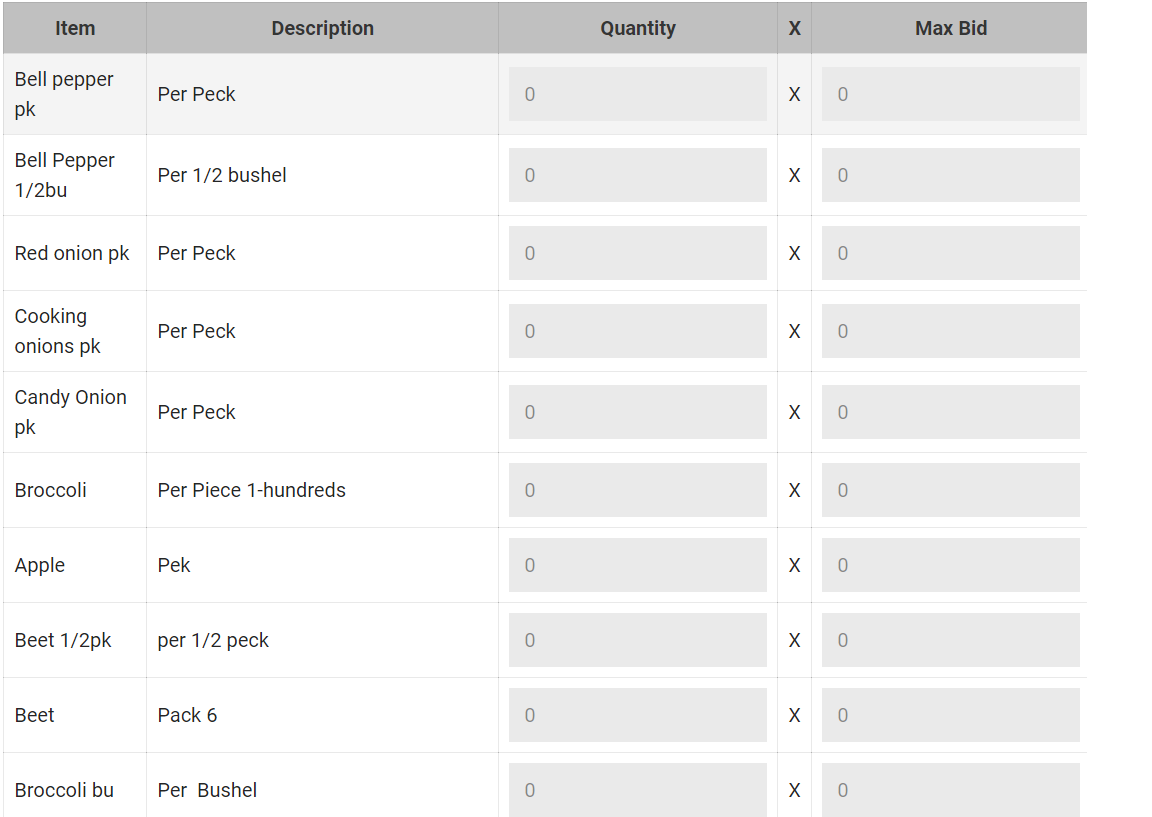Focus Quantity input in Broccoli Per Piece row
This screenshot has width=1152, height=817.
tap(637, 490)
